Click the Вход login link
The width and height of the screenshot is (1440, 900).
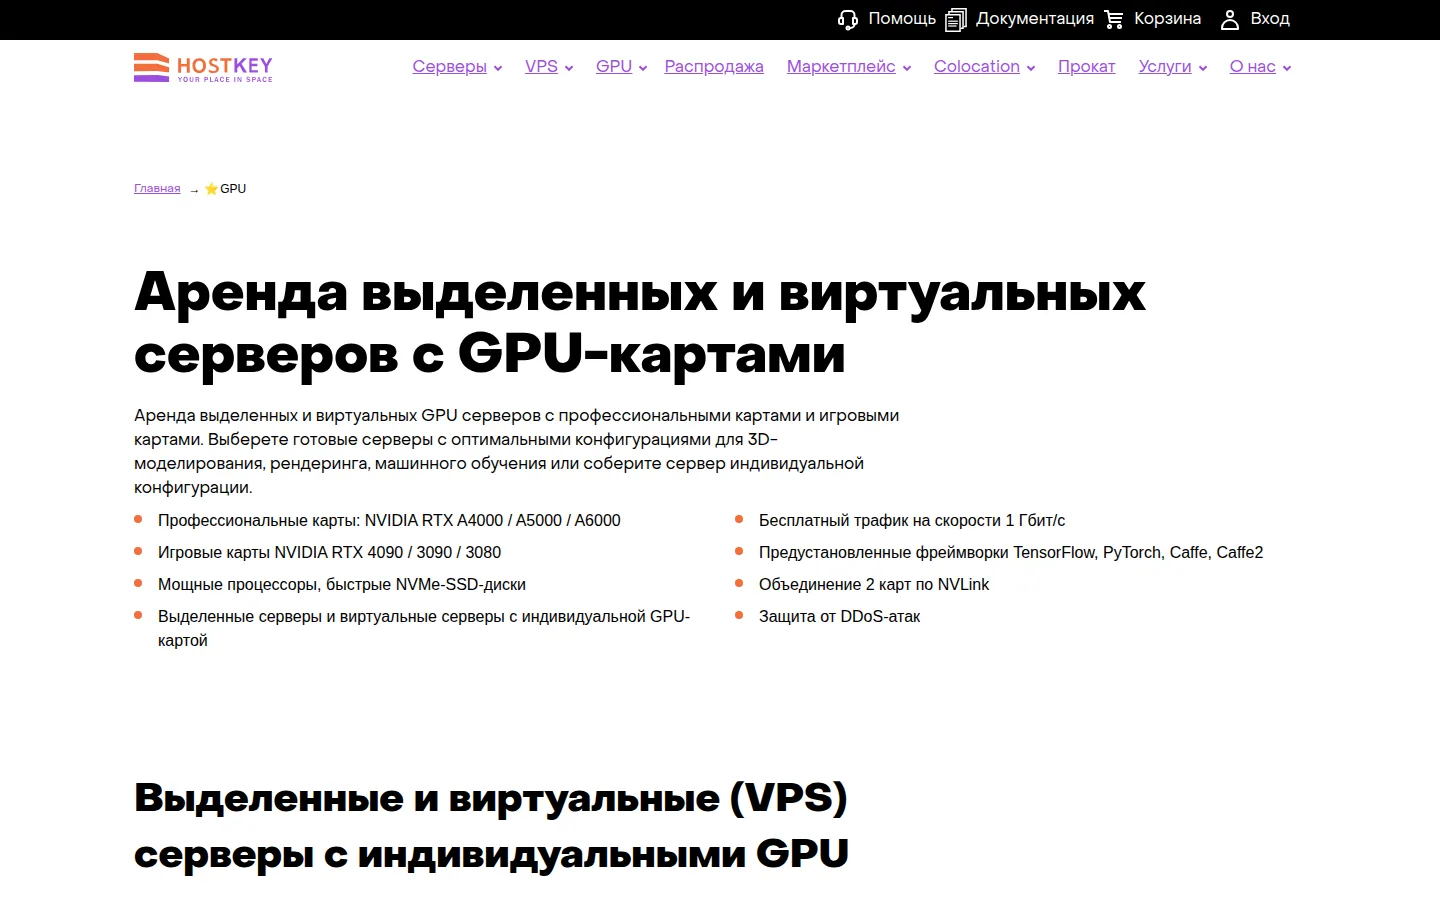[x=1270, y=19]
